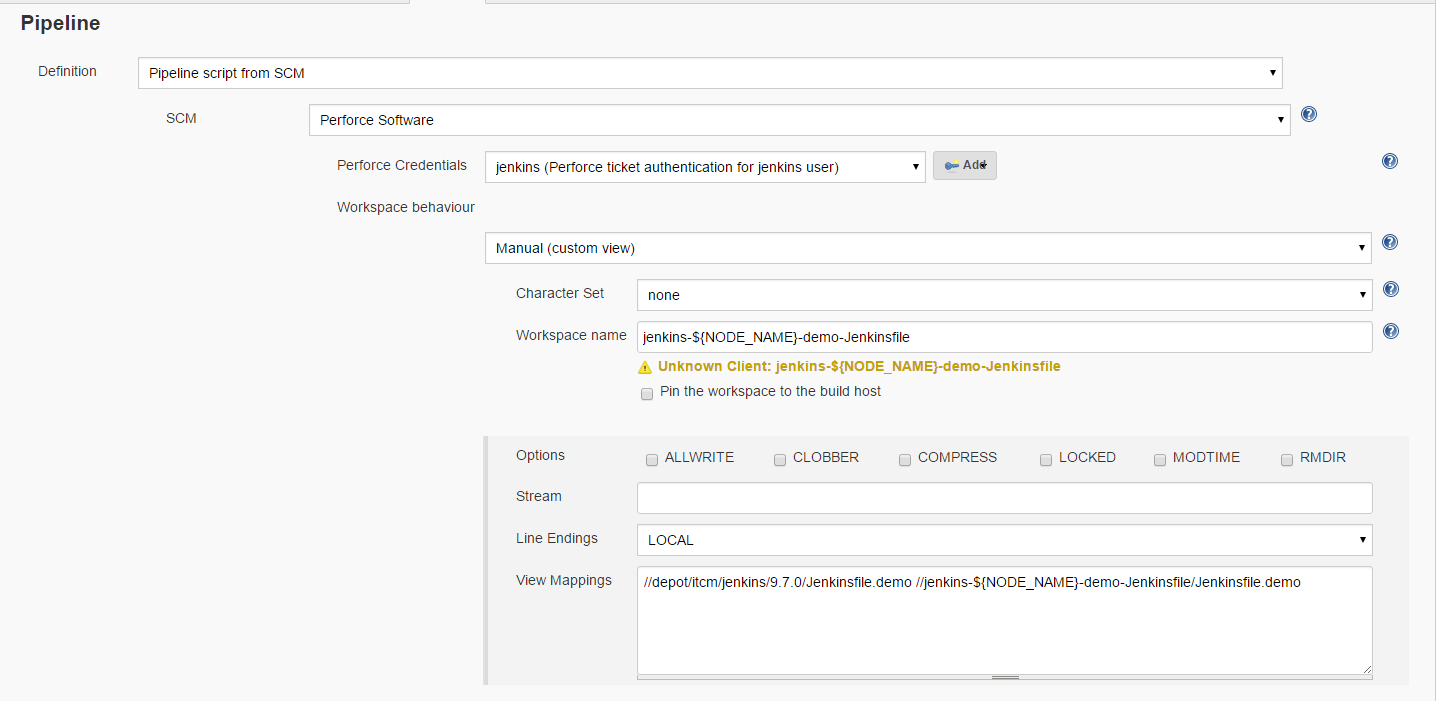The width and height of the screenshot is (1438, 701).
Task: Open help for Workspace name field
Action: tap(1389, 332)
